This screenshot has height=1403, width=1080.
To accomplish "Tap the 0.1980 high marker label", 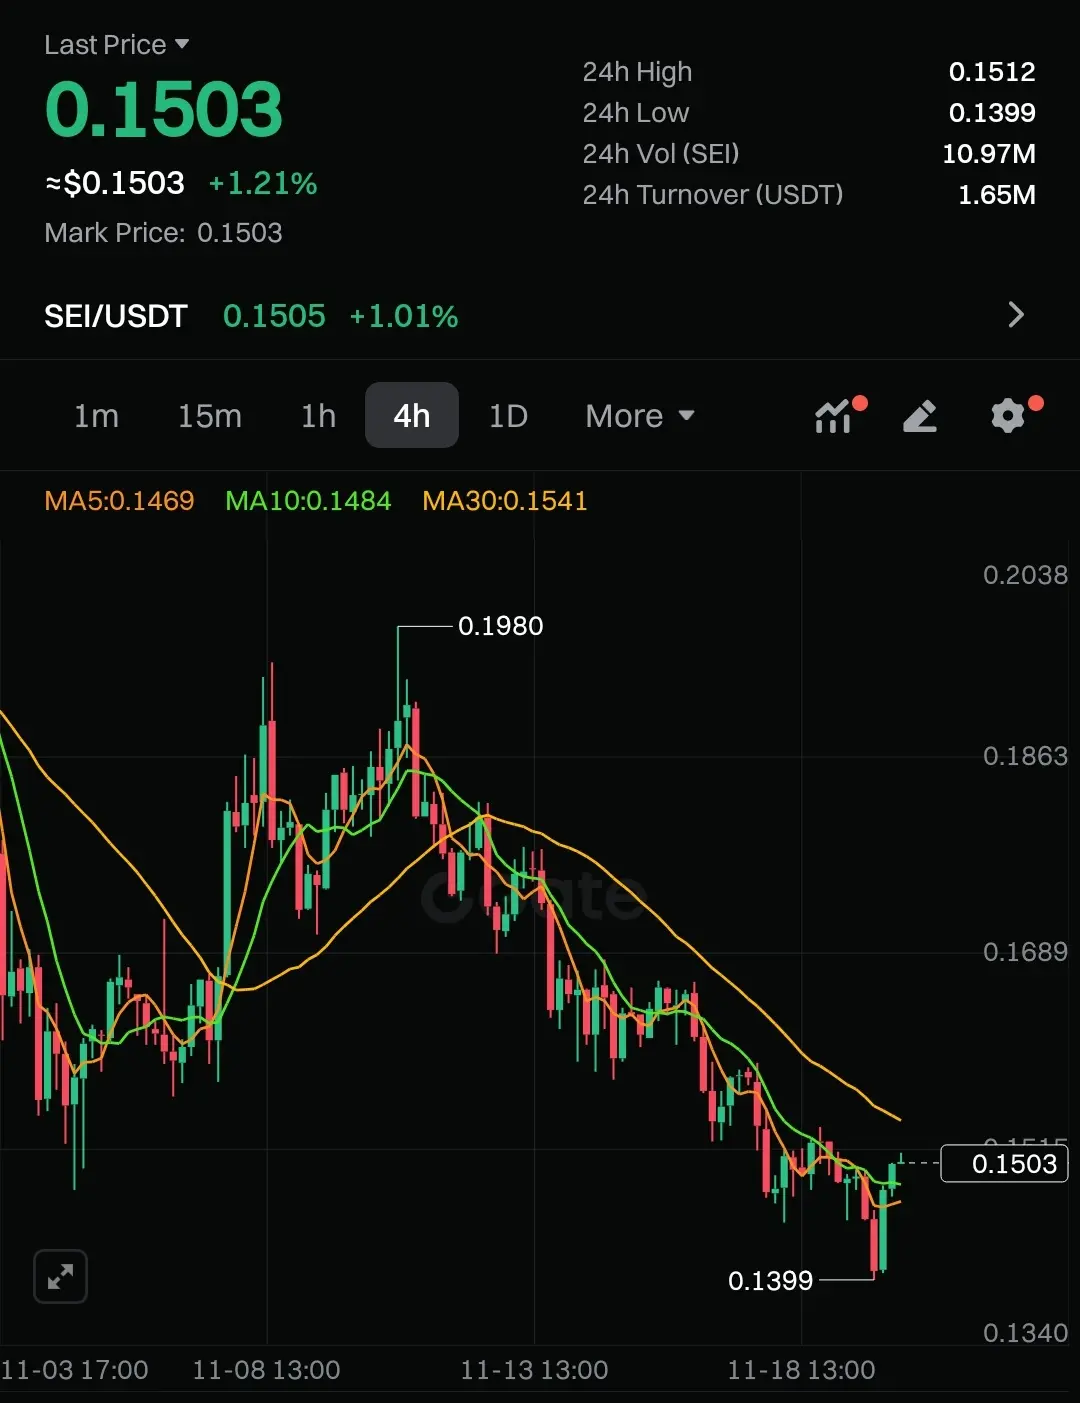I will (x=500, y=626).
